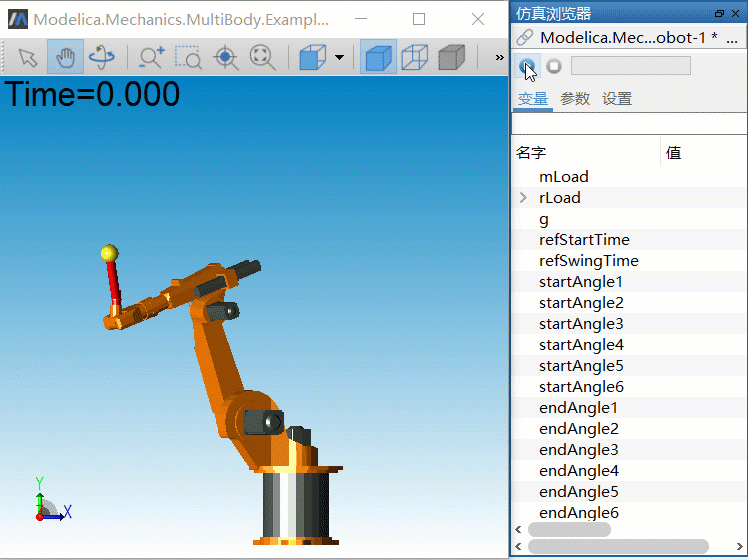Open the view orientation cube dropdown arrow

[x=340, y=58]
